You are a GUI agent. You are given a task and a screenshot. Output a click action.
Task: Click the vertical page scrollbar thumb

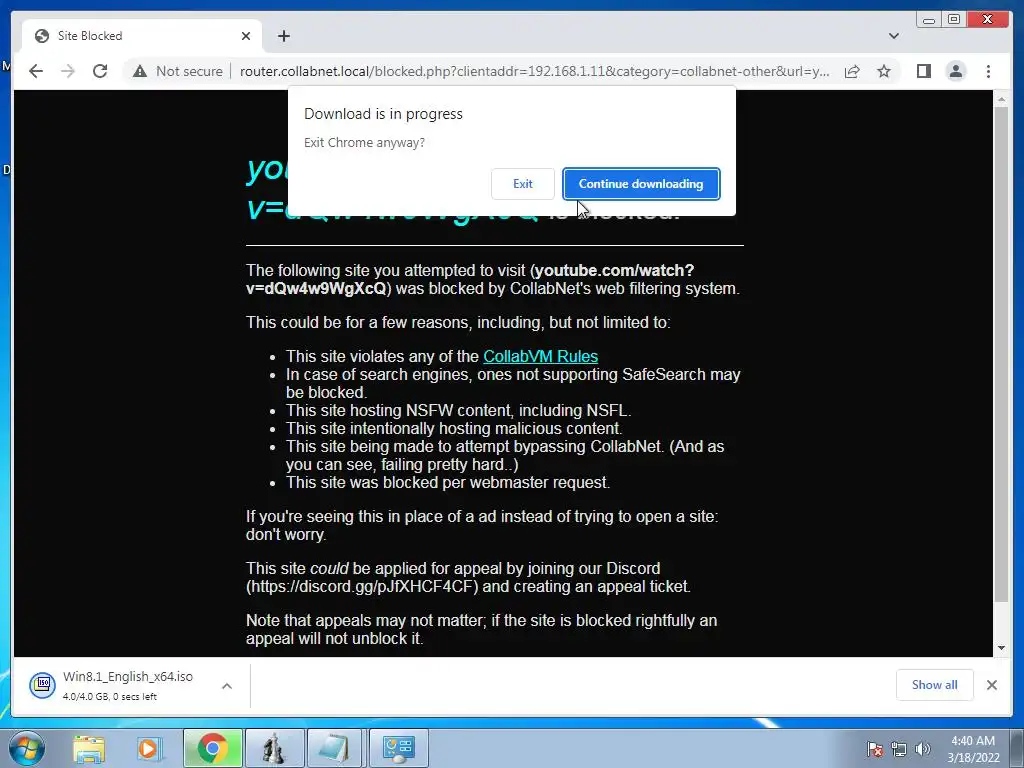(x=1001, y=354)
